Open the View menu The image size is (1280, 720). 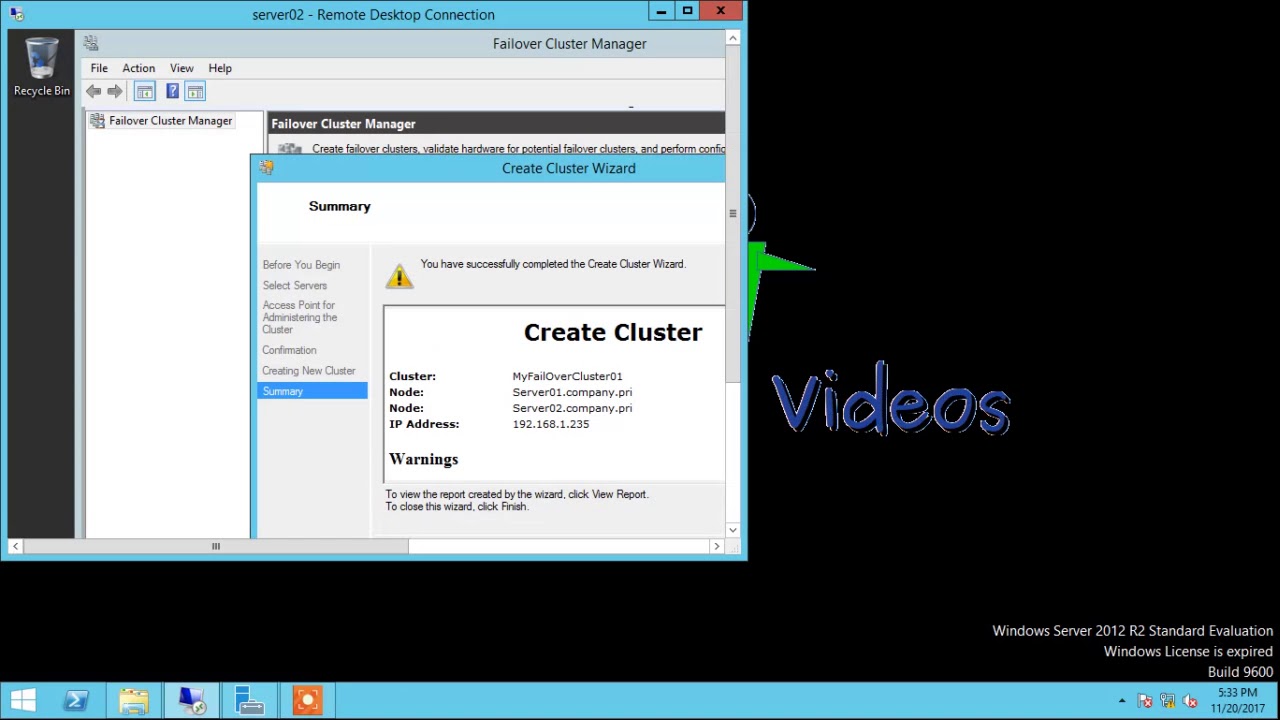[181, 68]
